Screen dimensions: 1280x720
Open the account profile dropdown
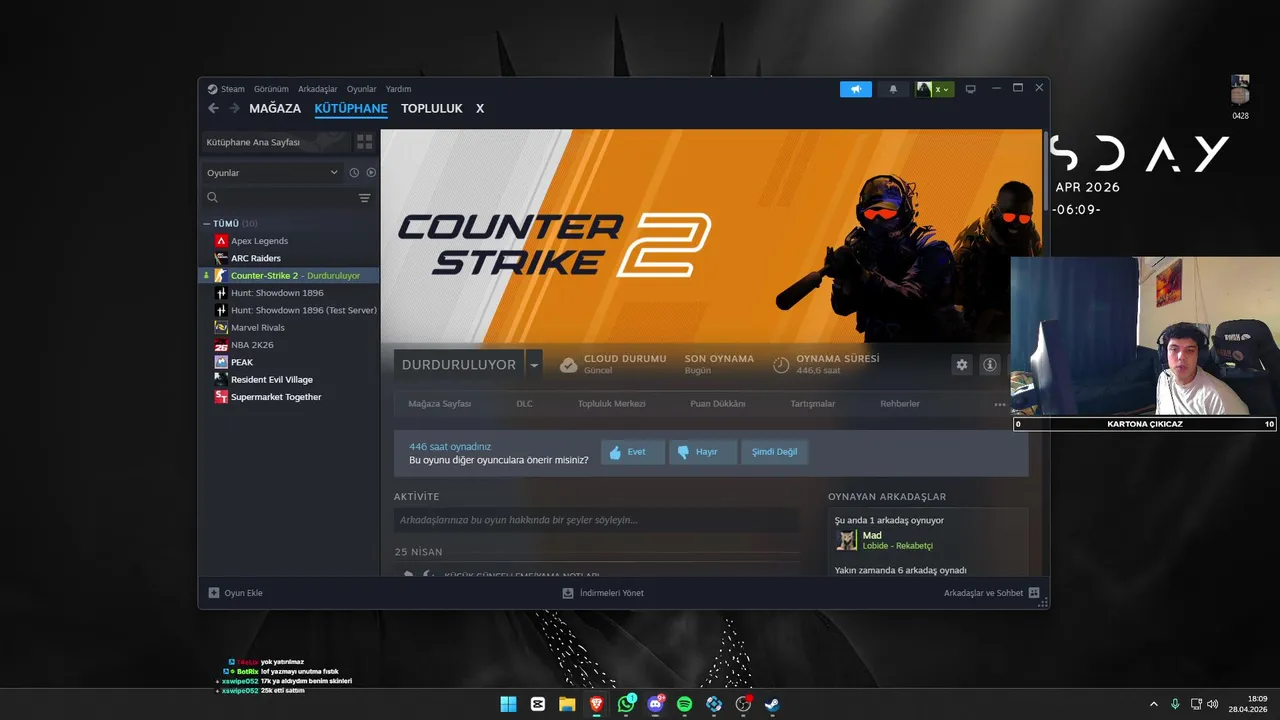(934, 89)
